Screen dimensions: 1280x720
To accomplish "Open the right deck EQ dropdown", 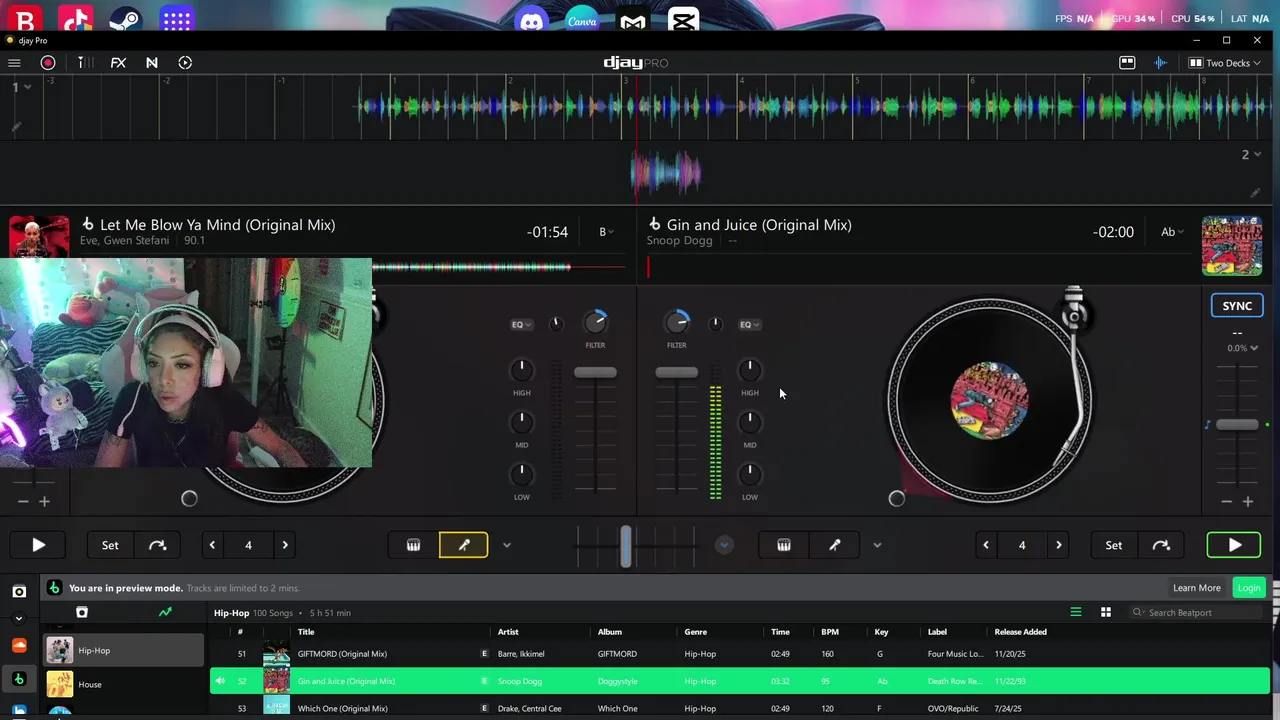I will click(750, 324).
